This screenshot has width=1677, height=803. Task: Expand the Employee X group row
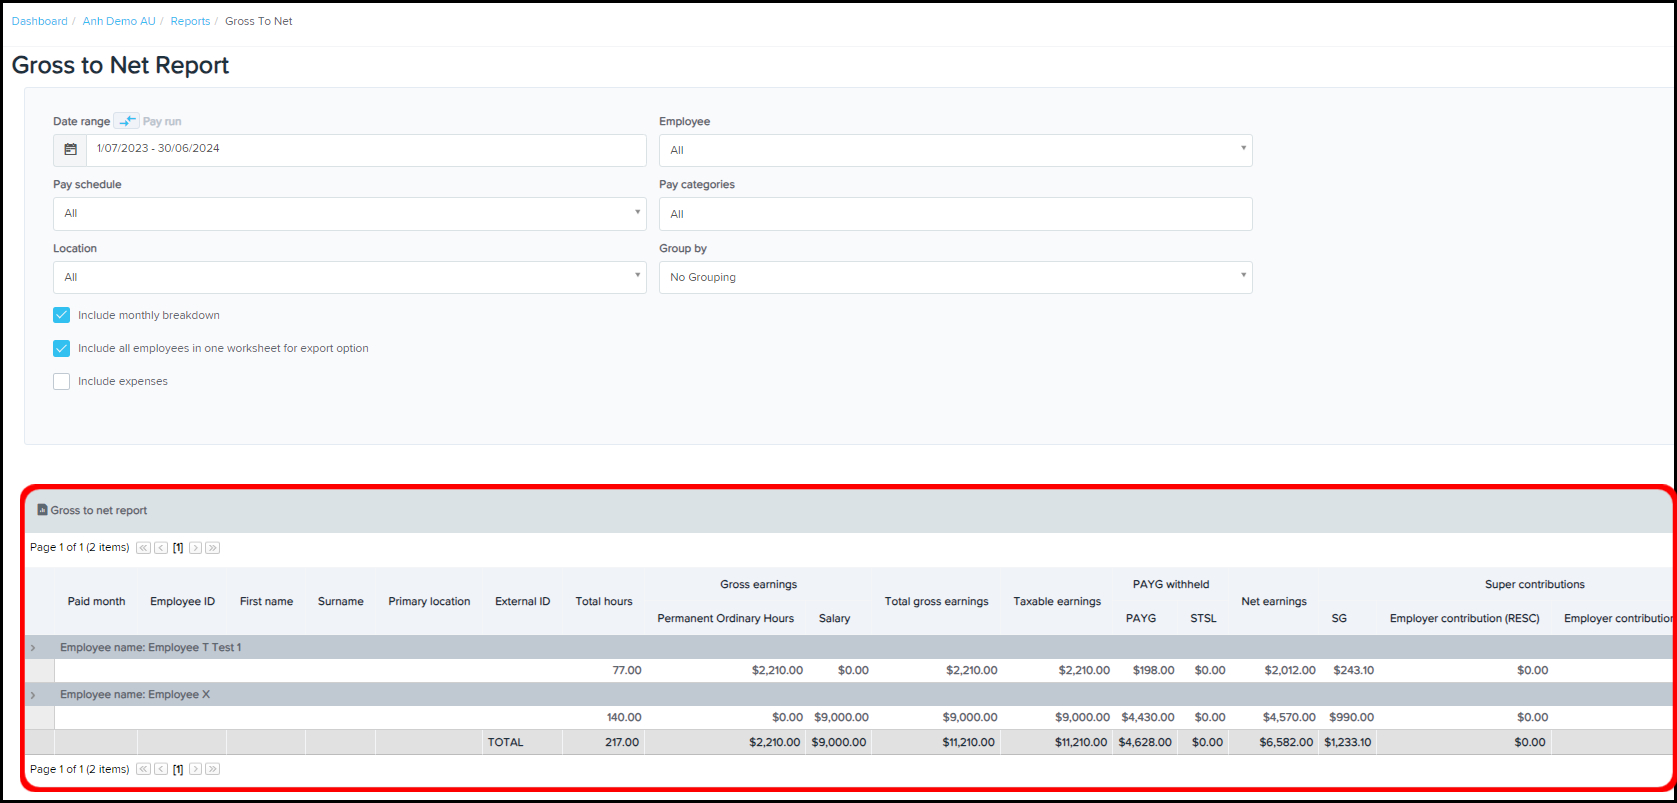pos(33,695)
